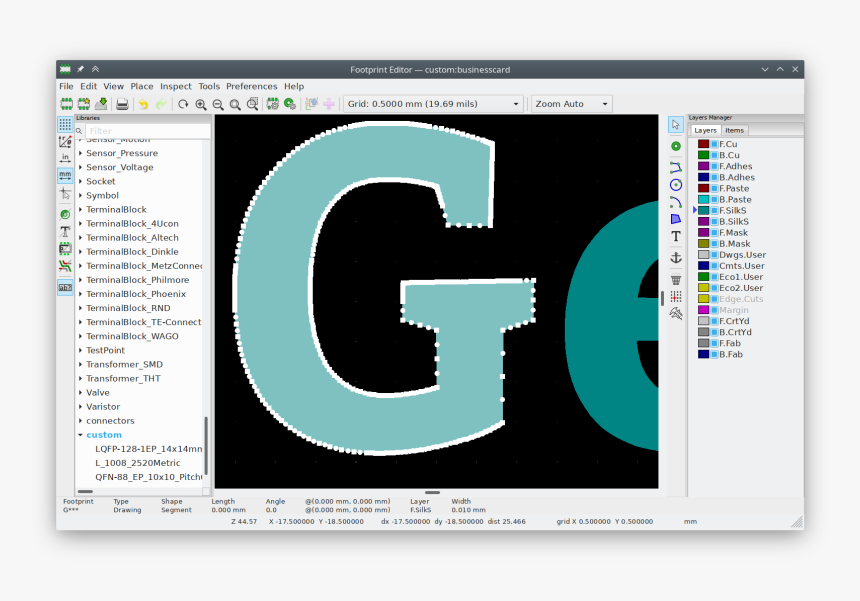The image size is (860, 601).
Task: Collapse the custom library
Action: pos(81,435)
